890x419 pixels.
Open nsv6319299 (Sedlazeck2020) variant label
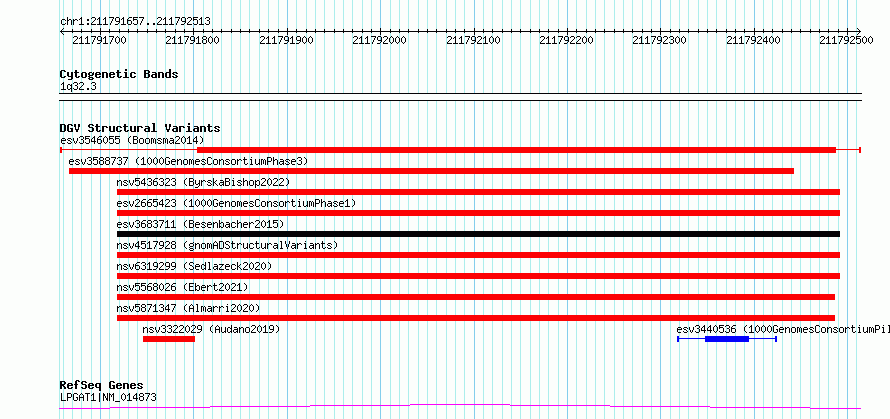click(x=194, y=266)
